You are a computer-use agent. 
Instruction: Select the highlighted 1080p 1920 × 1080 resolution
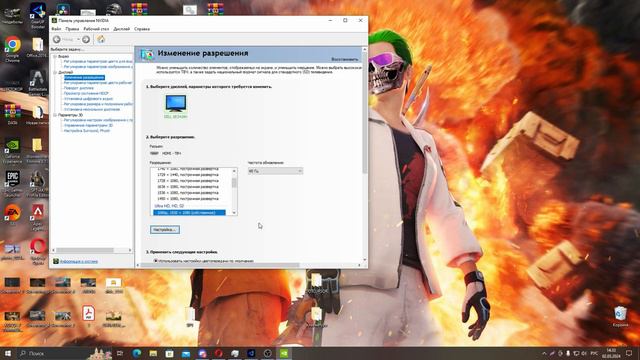coord(189,213)
